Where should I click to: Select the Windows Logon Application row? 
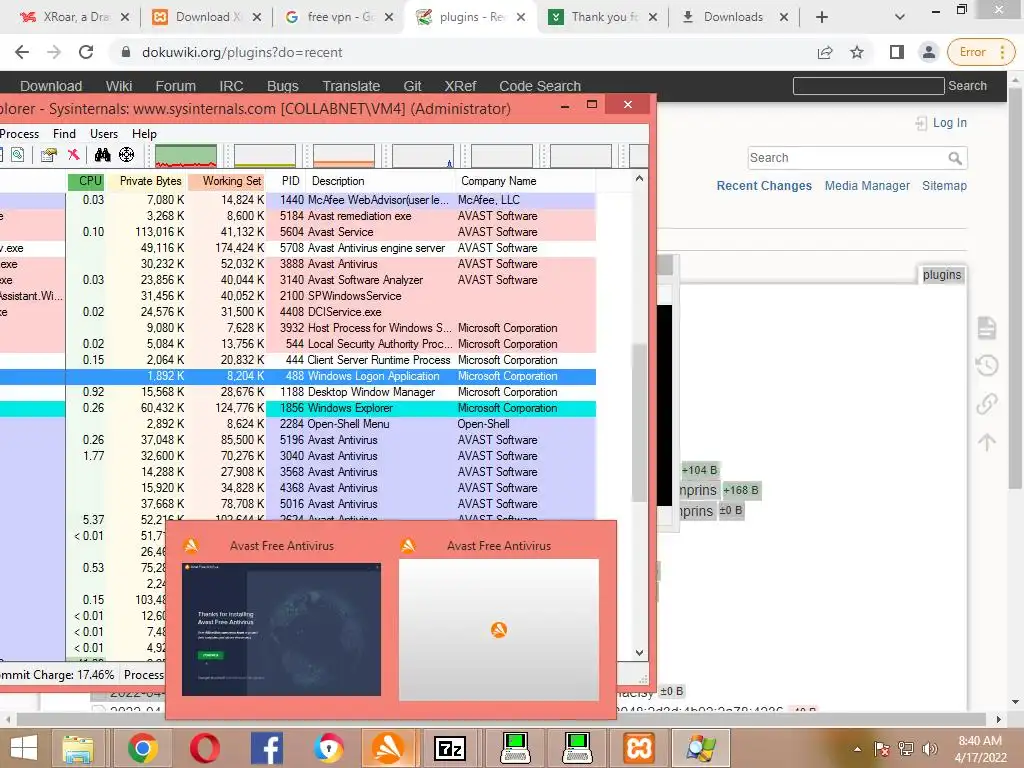(298, 376)
